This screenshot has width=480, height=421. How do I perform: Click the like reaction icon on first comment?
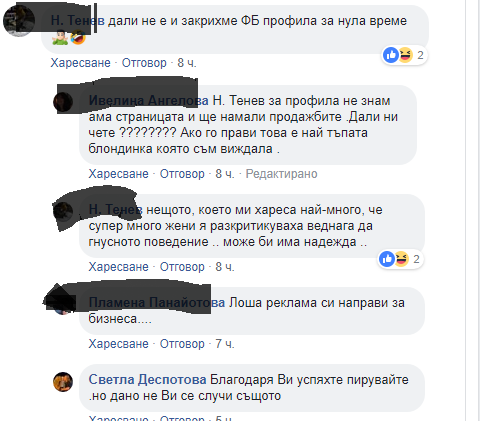tap(391, 55)
